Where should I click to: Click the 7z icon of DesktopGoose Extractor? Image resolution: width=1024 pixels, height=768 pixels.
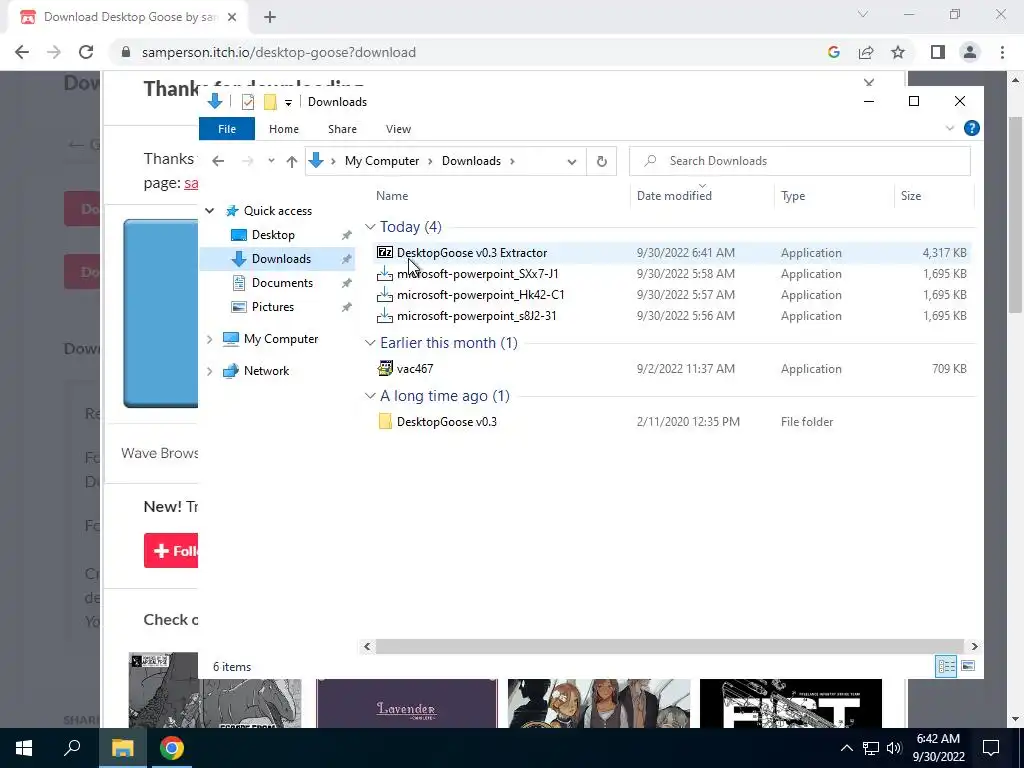pos(385,252)
